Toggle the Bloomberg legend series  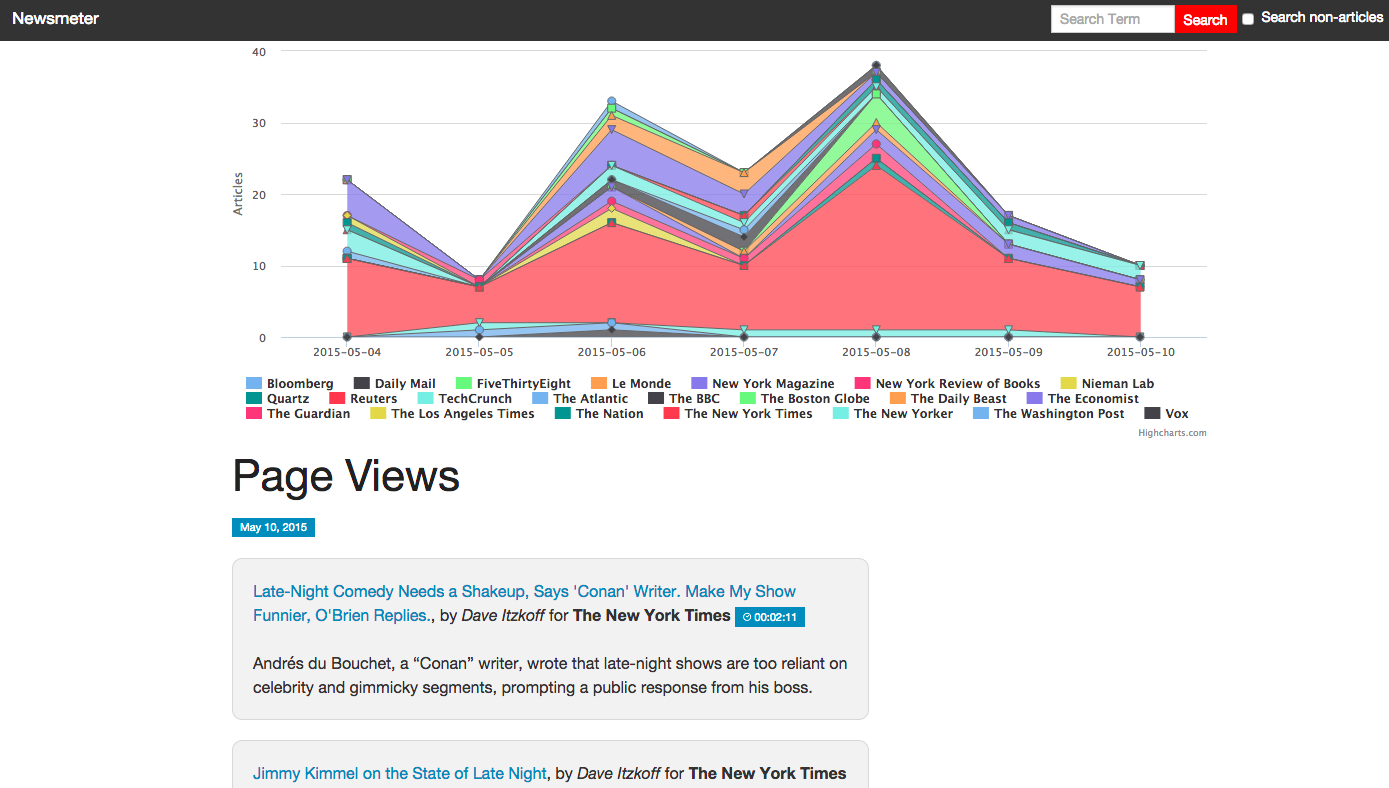pyautogui.click(x=290, y=384)
